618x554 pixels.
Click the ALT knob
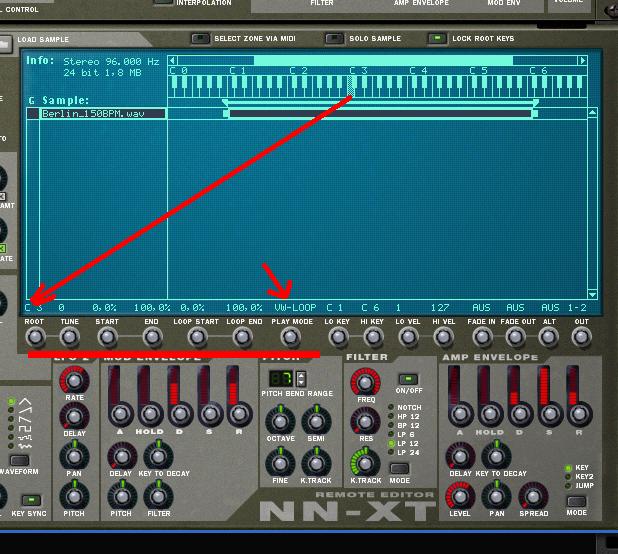548,337
